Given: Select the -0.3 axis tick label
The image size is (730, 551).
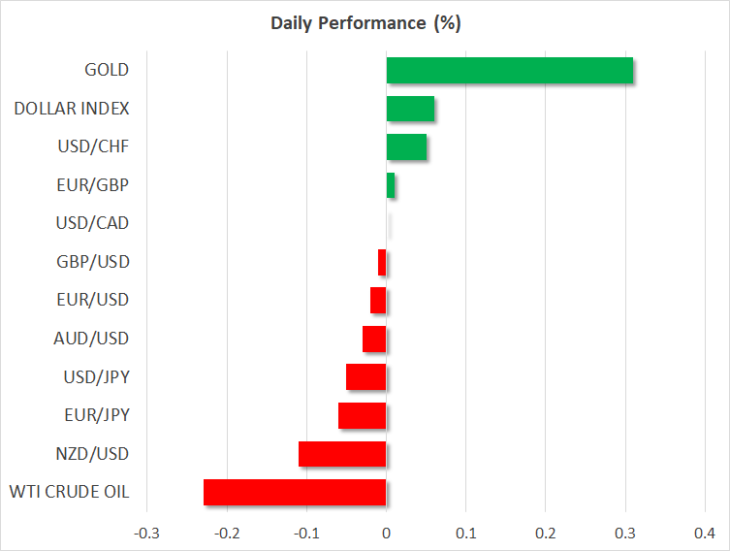Looking at the screenshot, I should coord(147,533).
